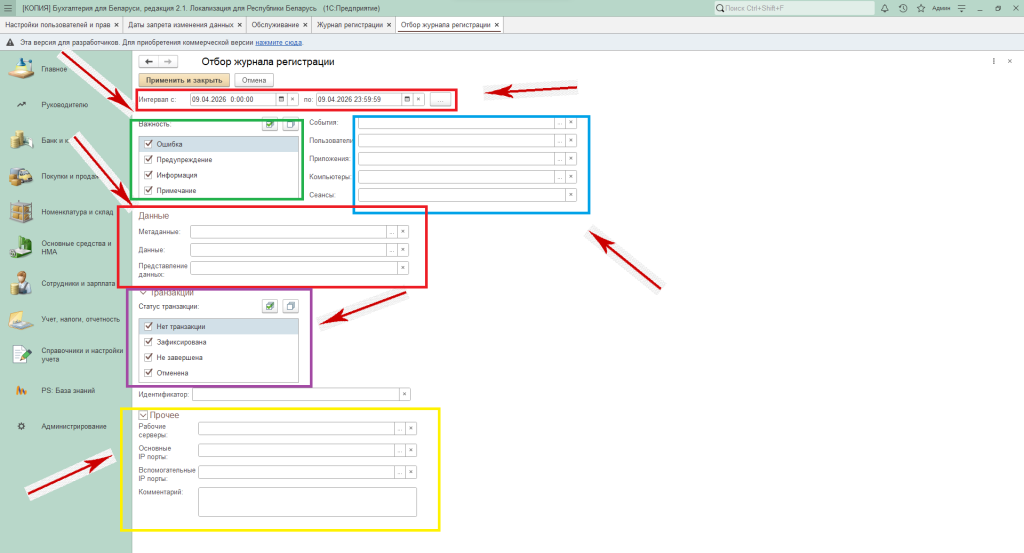Click into the Комментарий text field
1024x553 pixels.
tap(306, 501)
